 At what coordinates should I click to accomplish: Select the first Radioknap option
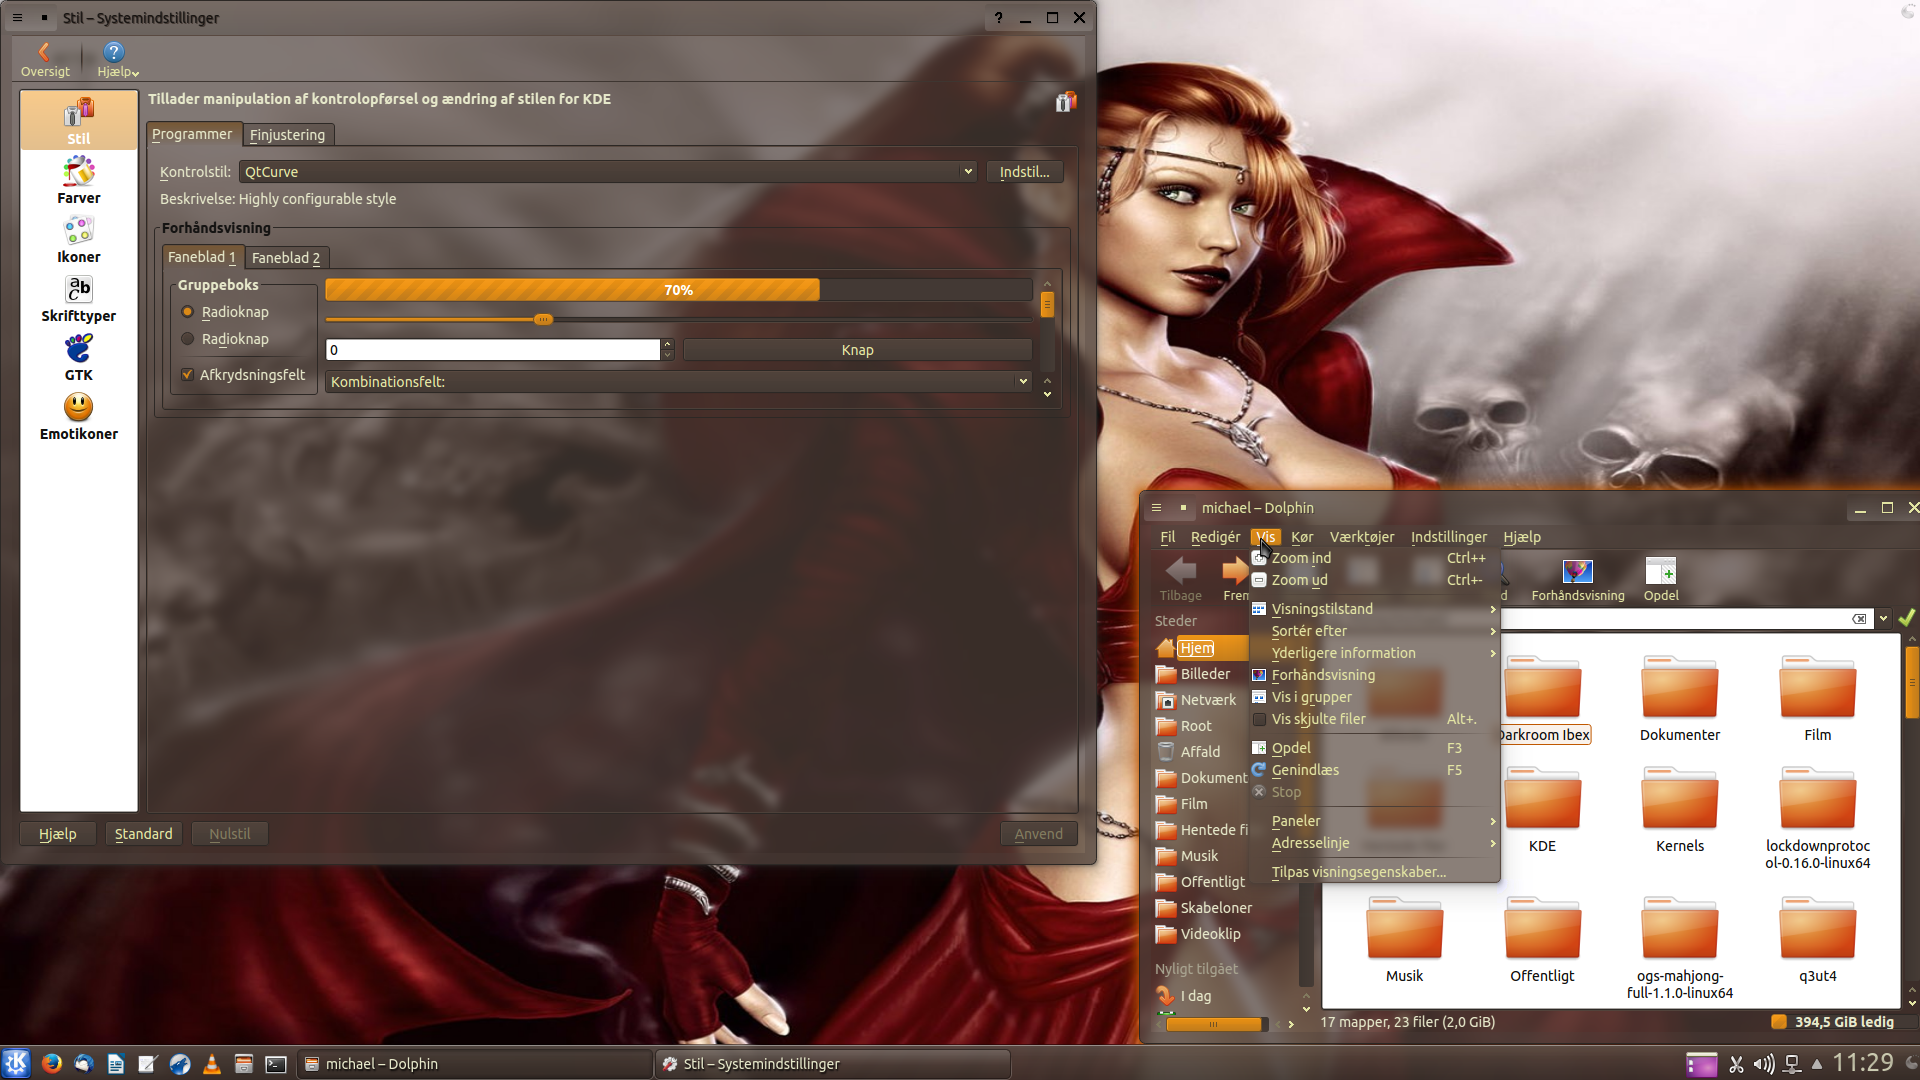click(x=225, y=312)
